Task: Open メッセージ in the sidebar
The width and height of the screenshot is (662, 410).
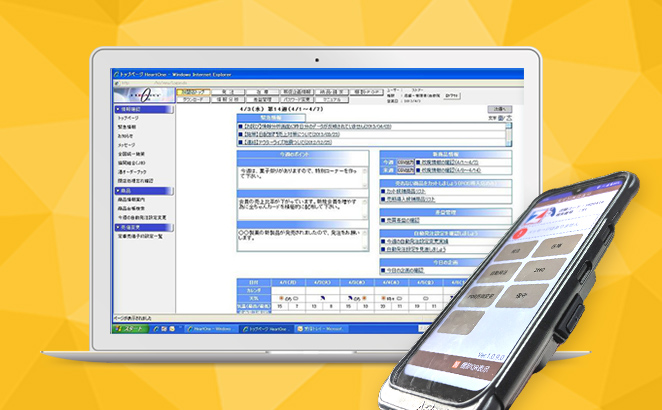Action: click(127, 145)
